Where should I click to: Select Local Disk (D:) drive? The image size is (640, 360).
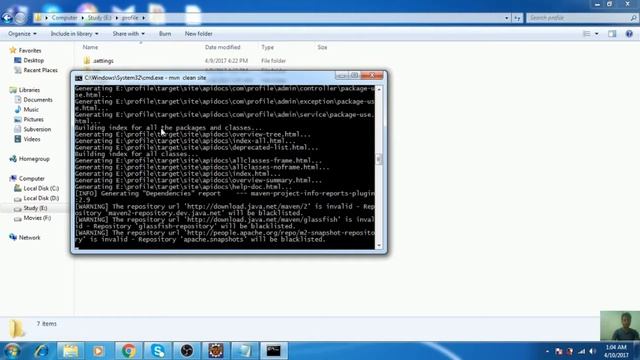41,198
